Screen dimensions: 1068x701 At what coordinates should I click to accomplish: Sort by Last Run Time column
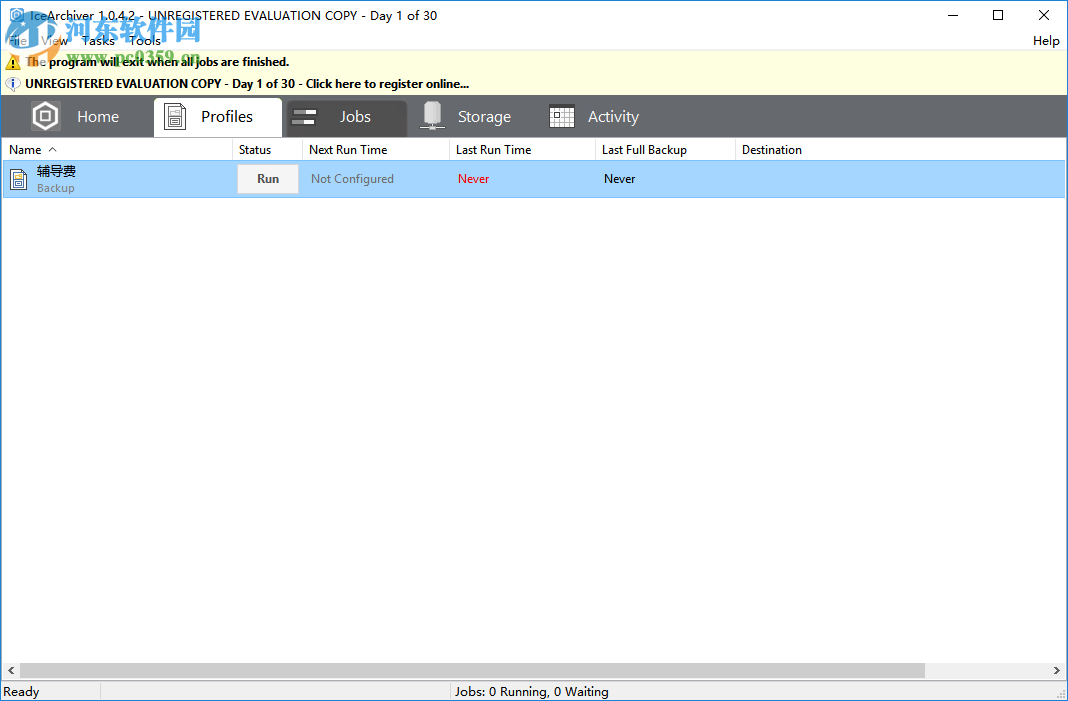pos(522,150)
